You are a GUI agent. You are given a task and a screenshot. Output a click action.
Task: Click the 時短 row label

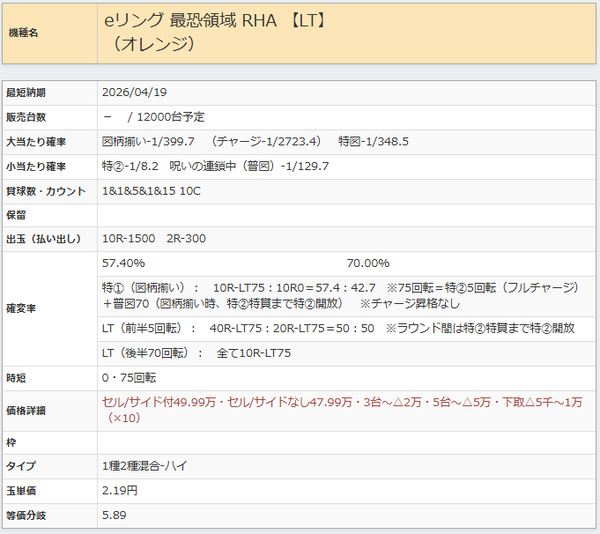coord(16,378)
